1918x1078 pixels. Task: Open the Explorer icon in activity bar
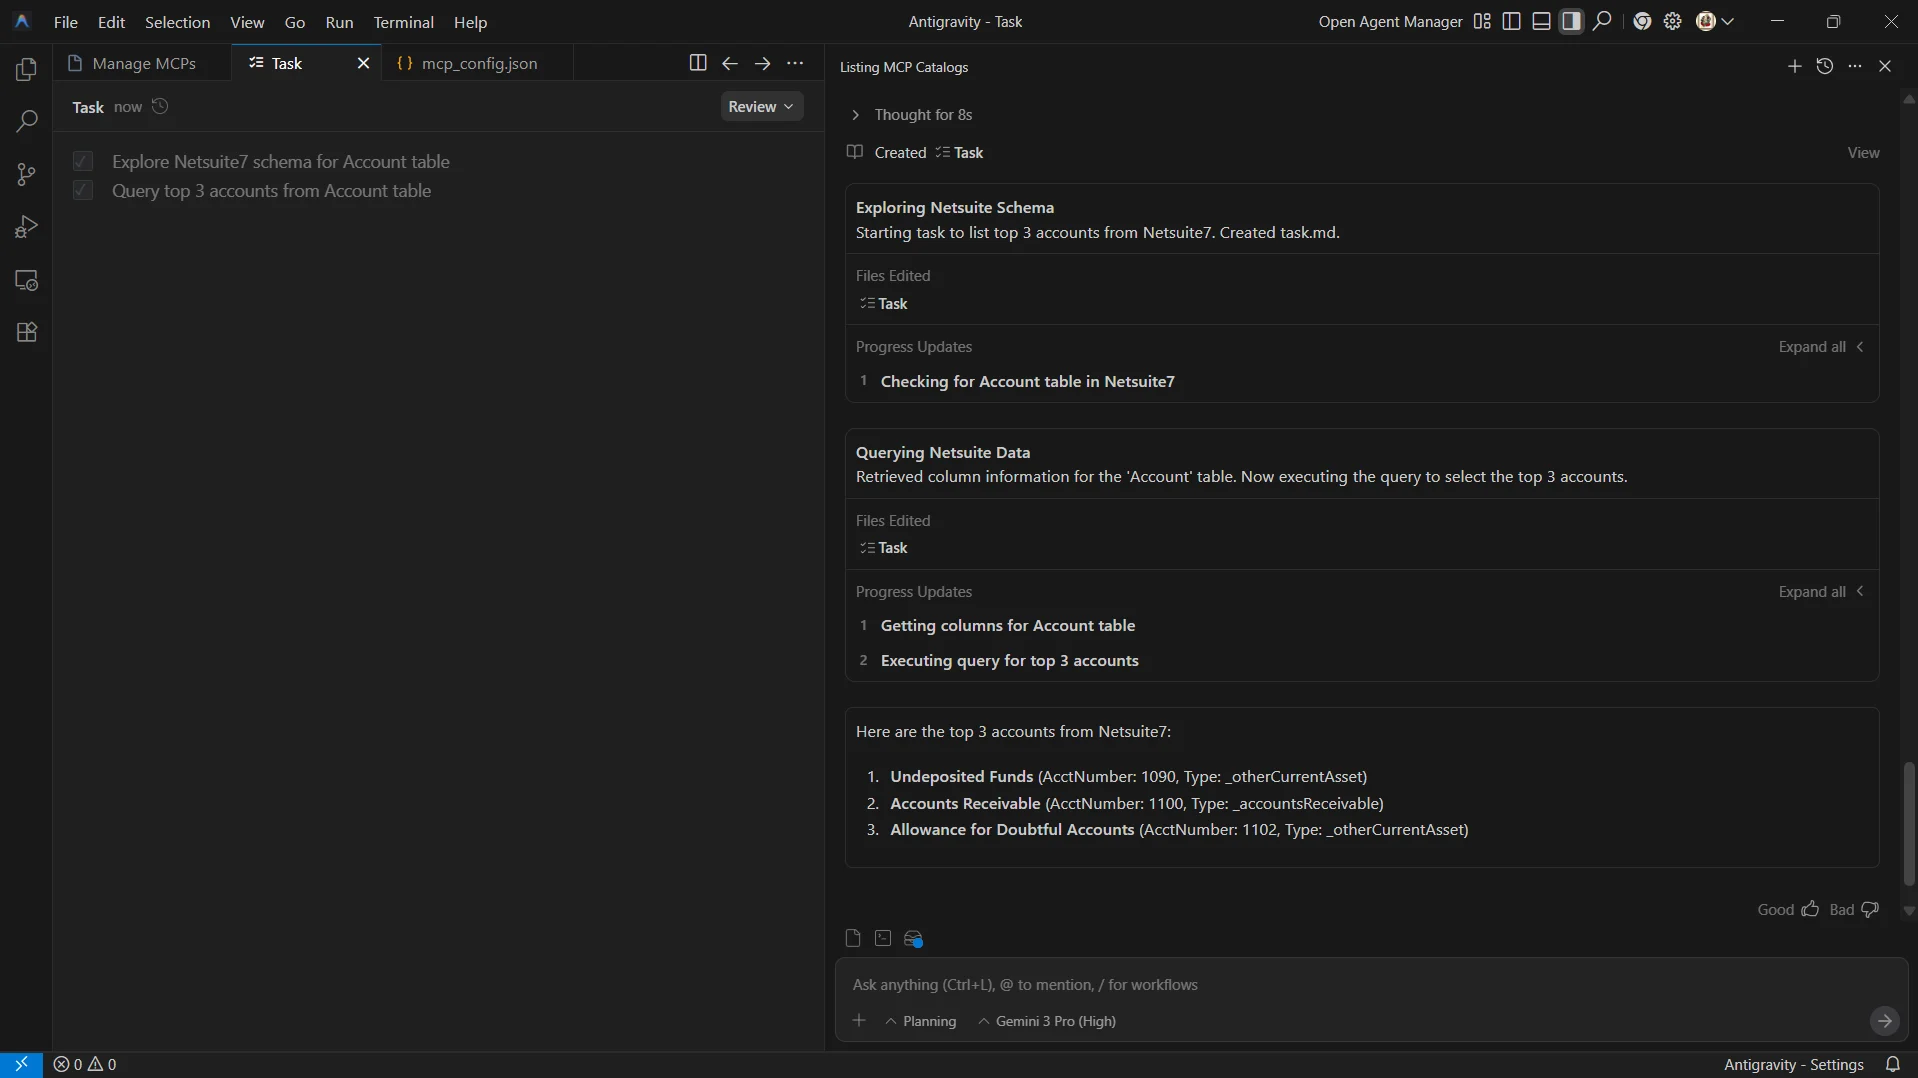(x=27, y=70)
